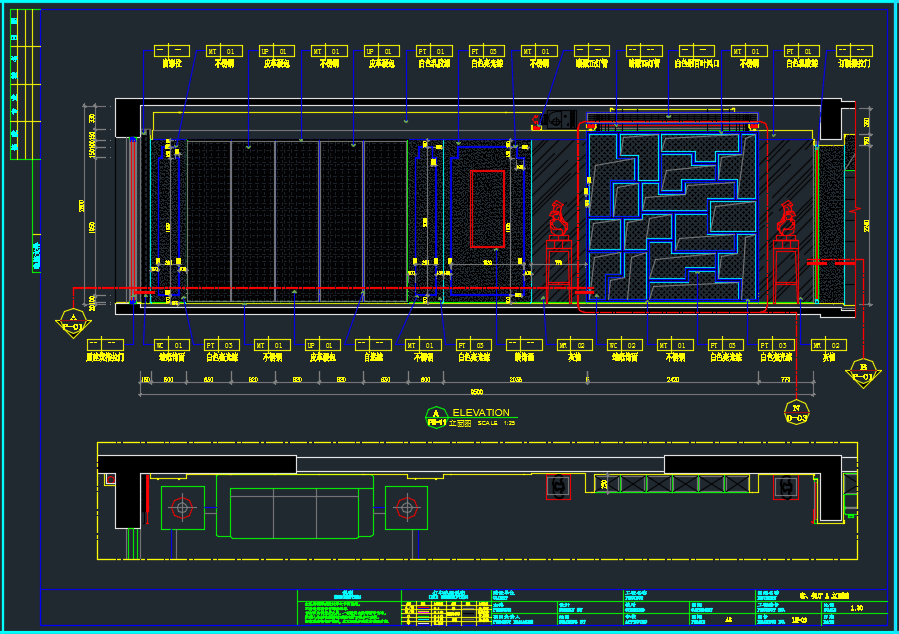899x634 pixels.
Task: Select the crossed cabinet row in plan view
Action: [683, 485]
